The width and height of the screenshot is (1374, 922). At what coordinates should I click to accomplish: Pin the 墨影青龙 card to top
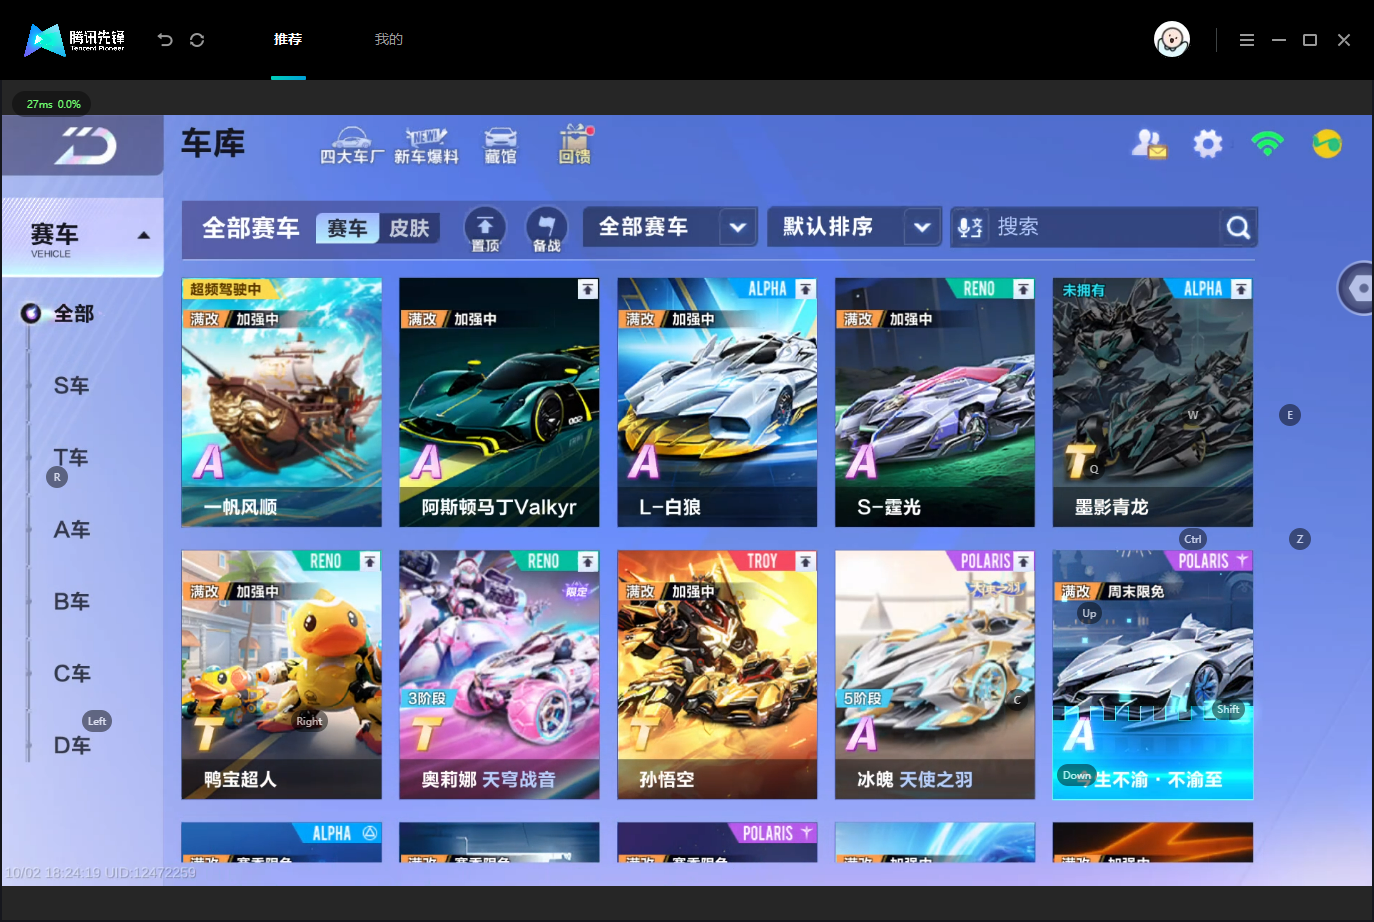(x=1242, y=289)
